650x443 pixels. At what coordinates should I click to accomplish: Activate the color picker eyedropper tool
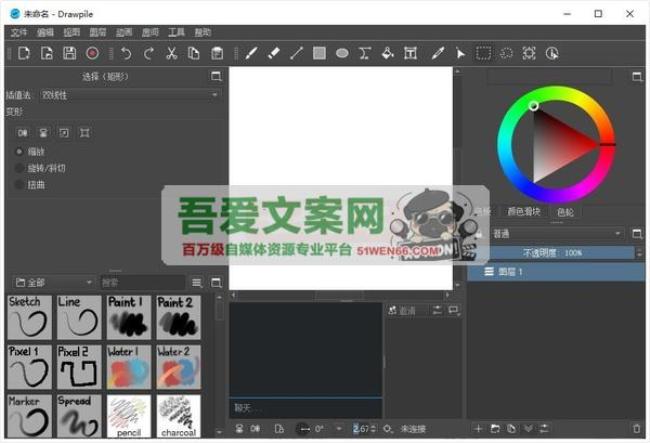click(438, 53)
